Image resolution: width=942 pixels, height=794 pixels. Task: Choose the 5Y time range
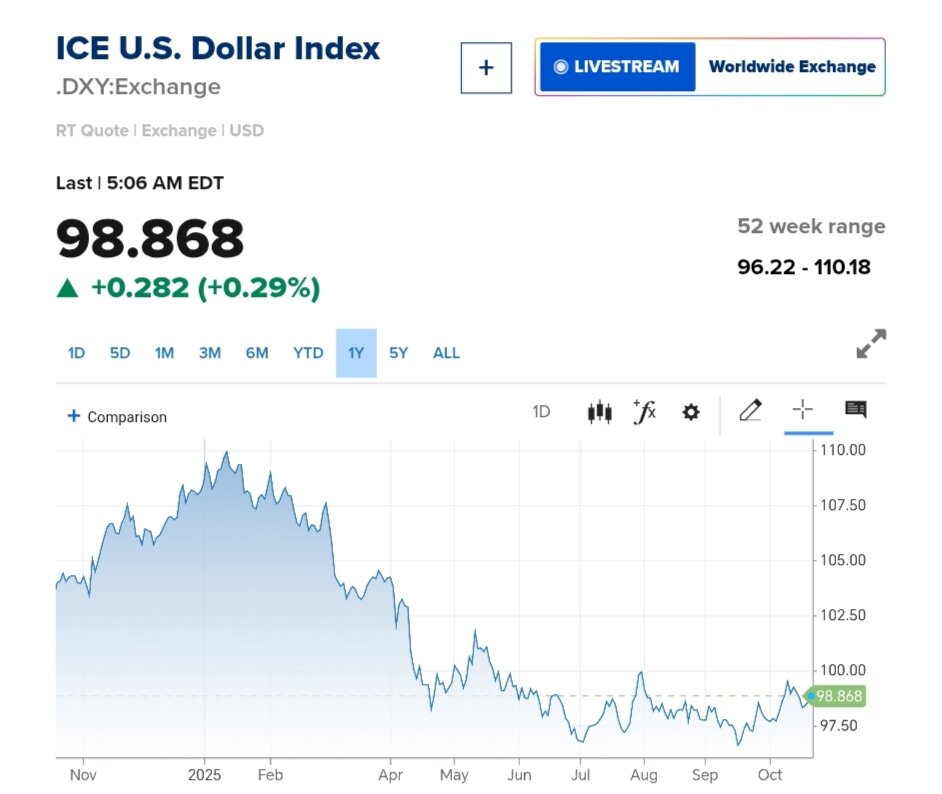[x=399, y=353]
